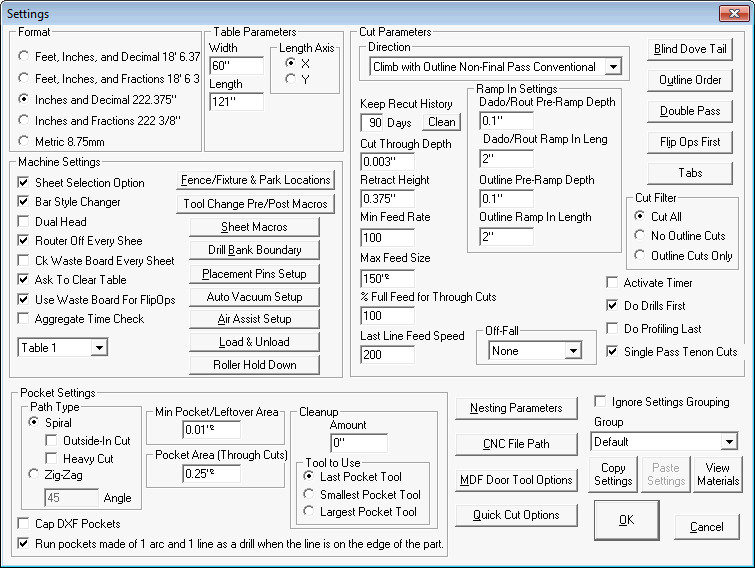Image resolution: width=755 pixels, height=568 pixels.
Task: Click in the table Width field
Action: pyautogui.click(x=236, y=66)
